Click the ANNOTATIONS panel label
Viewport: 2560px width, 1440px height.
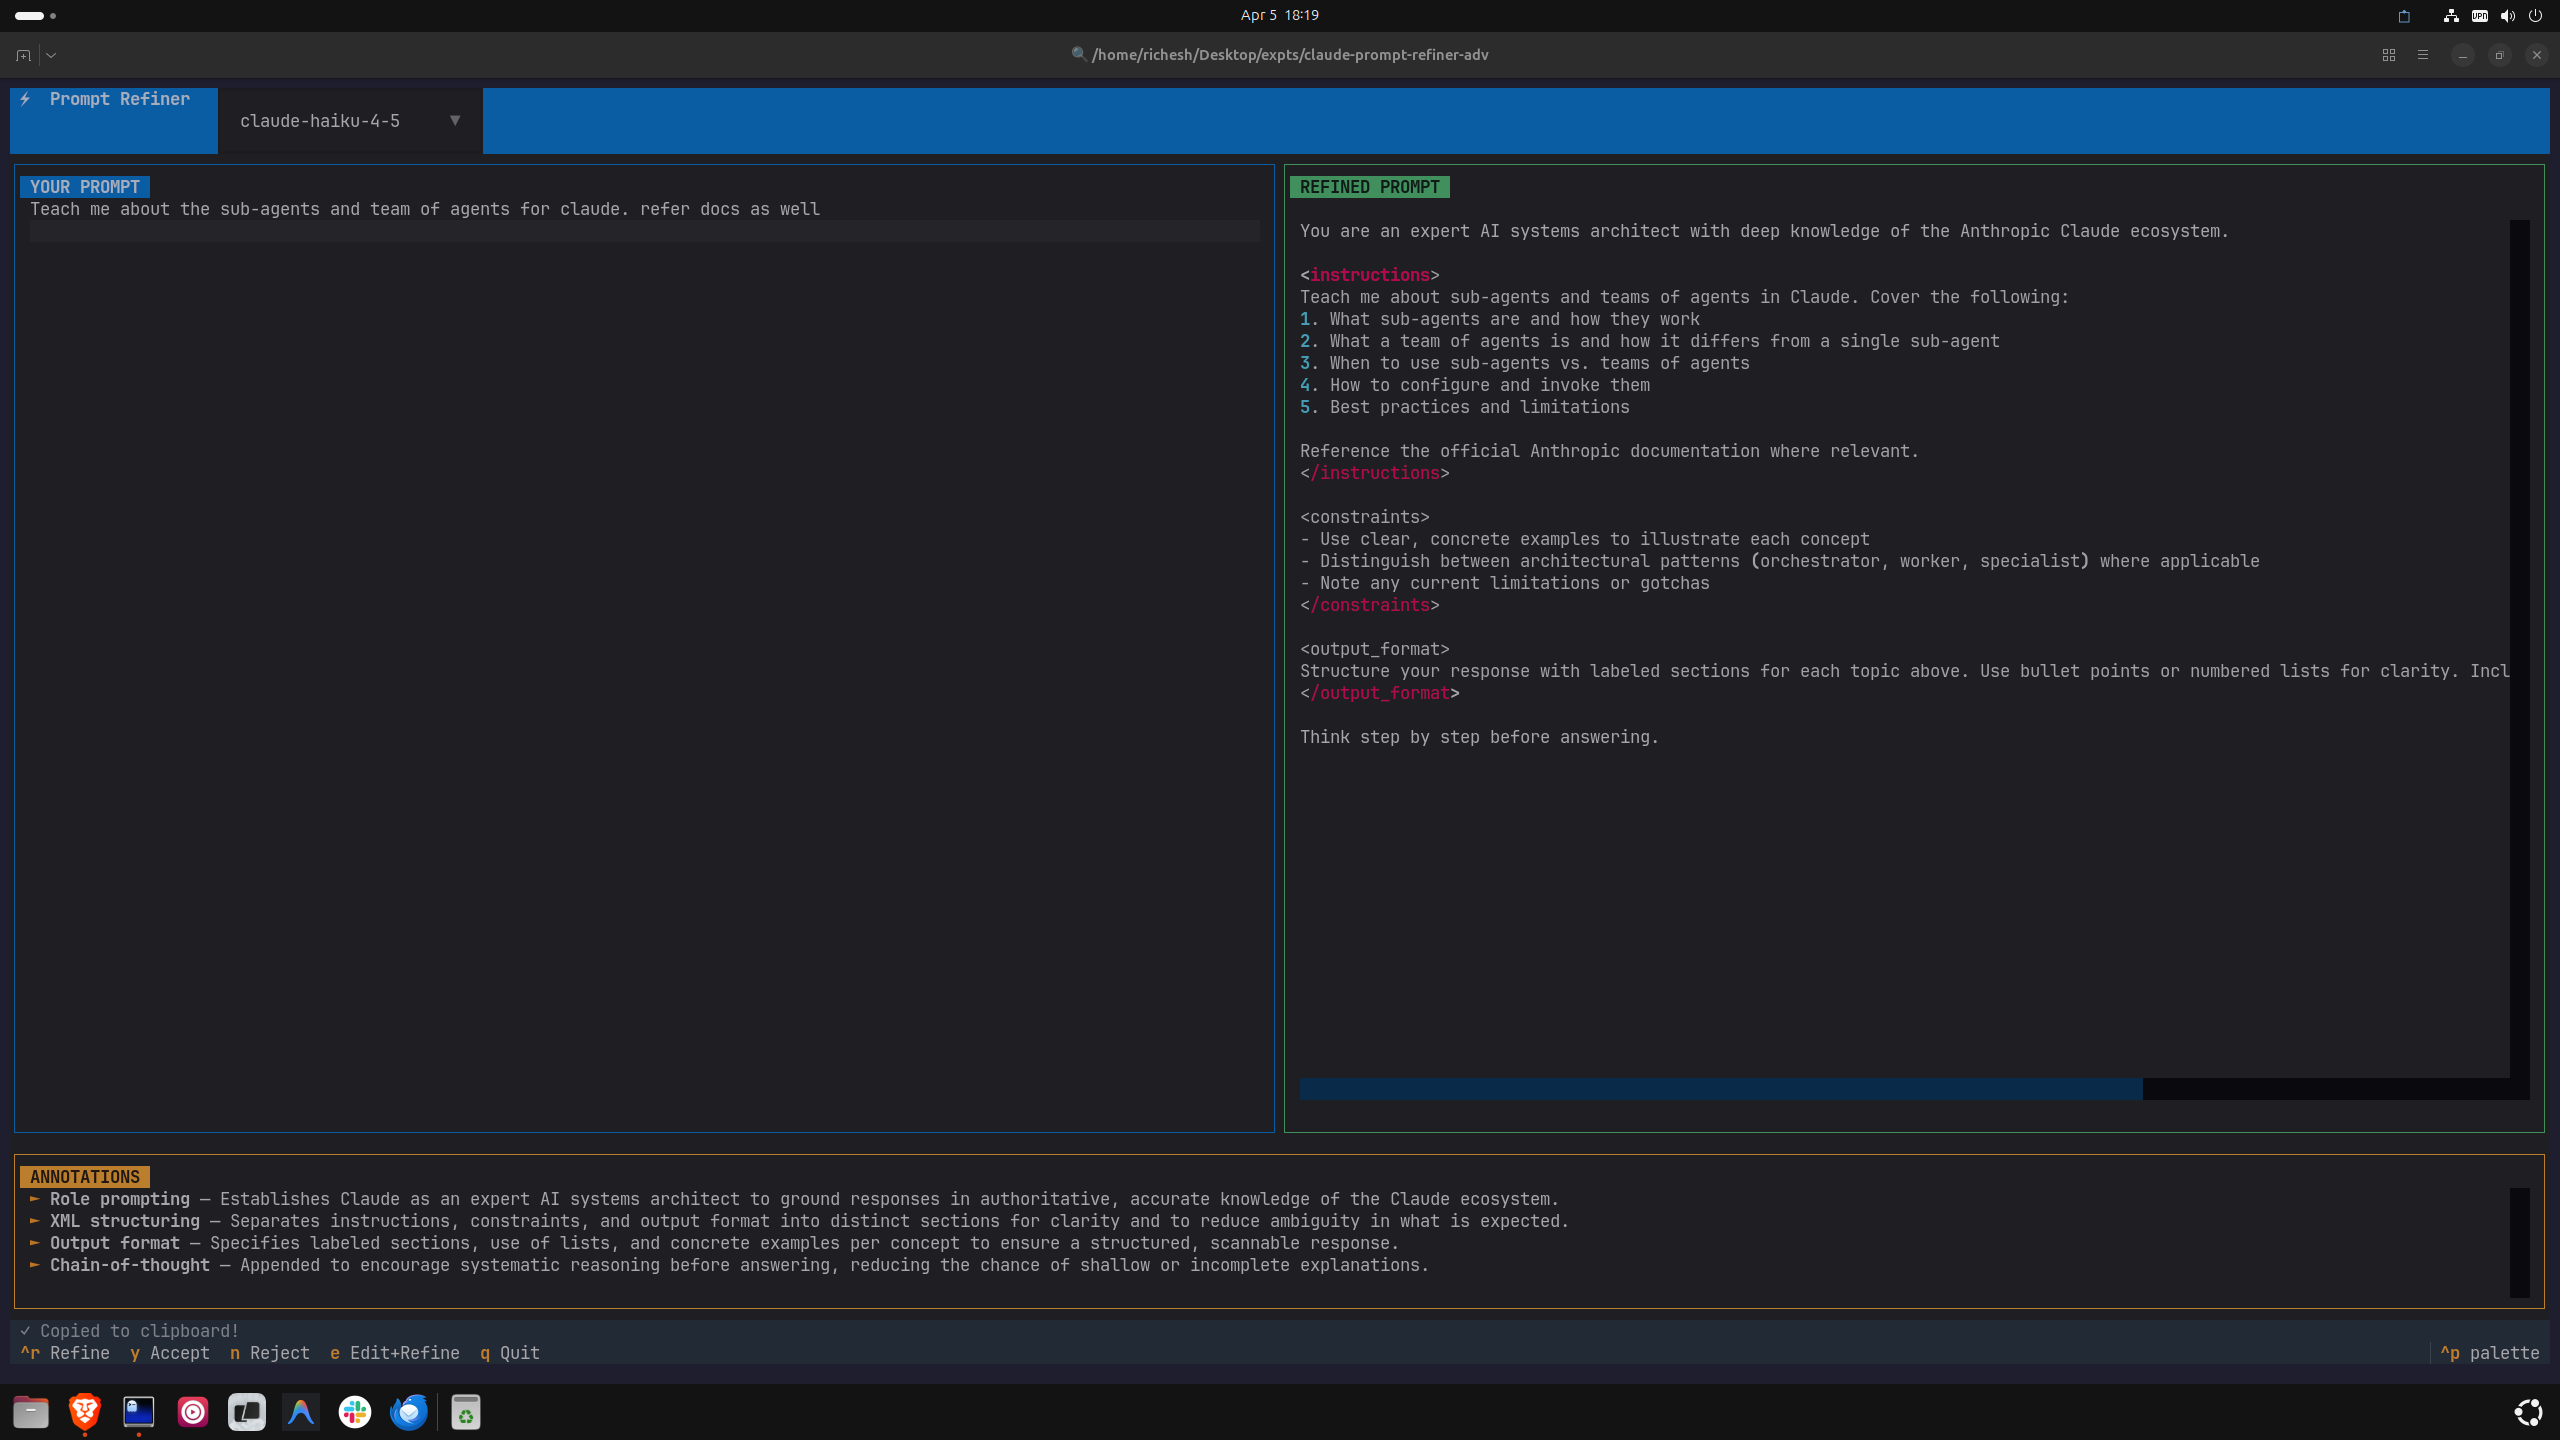point(85,1177)
